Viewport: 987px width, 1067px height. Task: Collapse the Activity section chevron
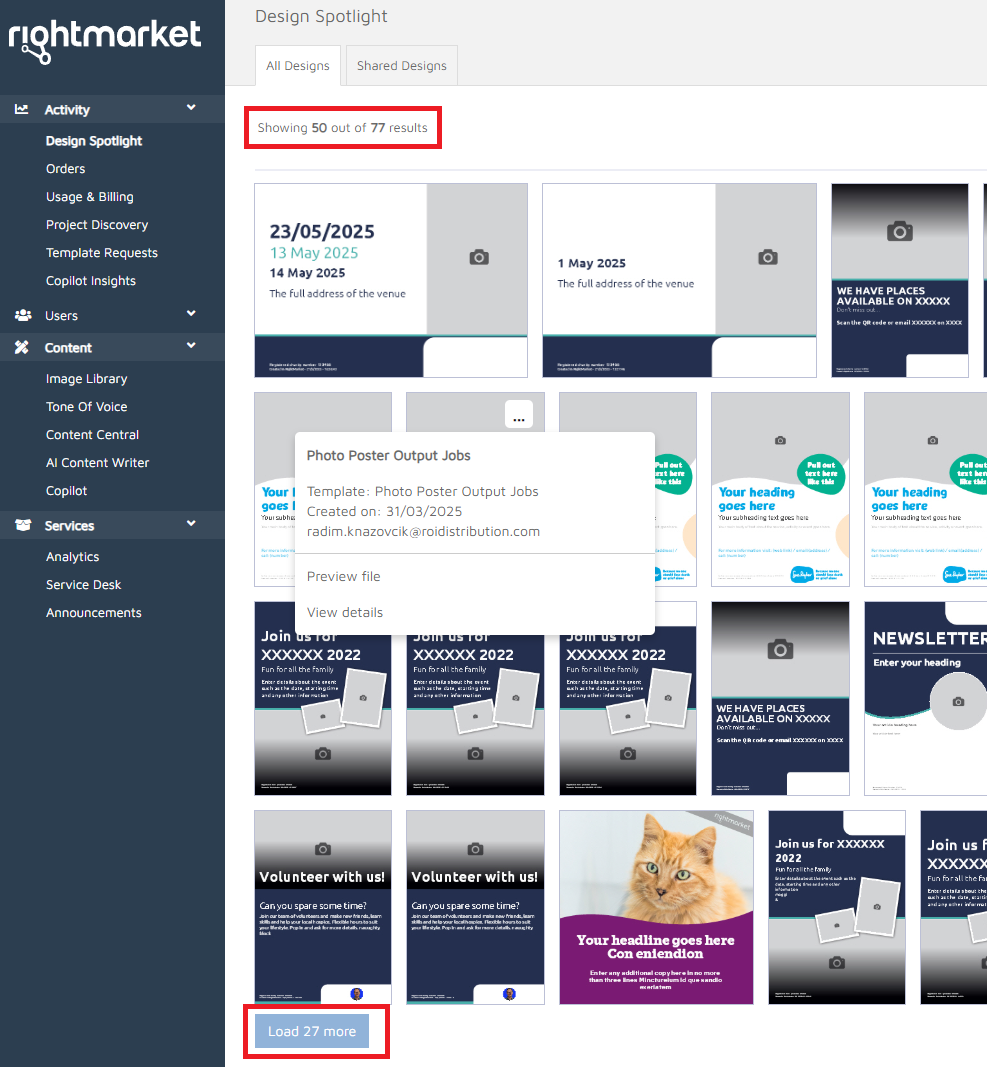tap(191, 109)
